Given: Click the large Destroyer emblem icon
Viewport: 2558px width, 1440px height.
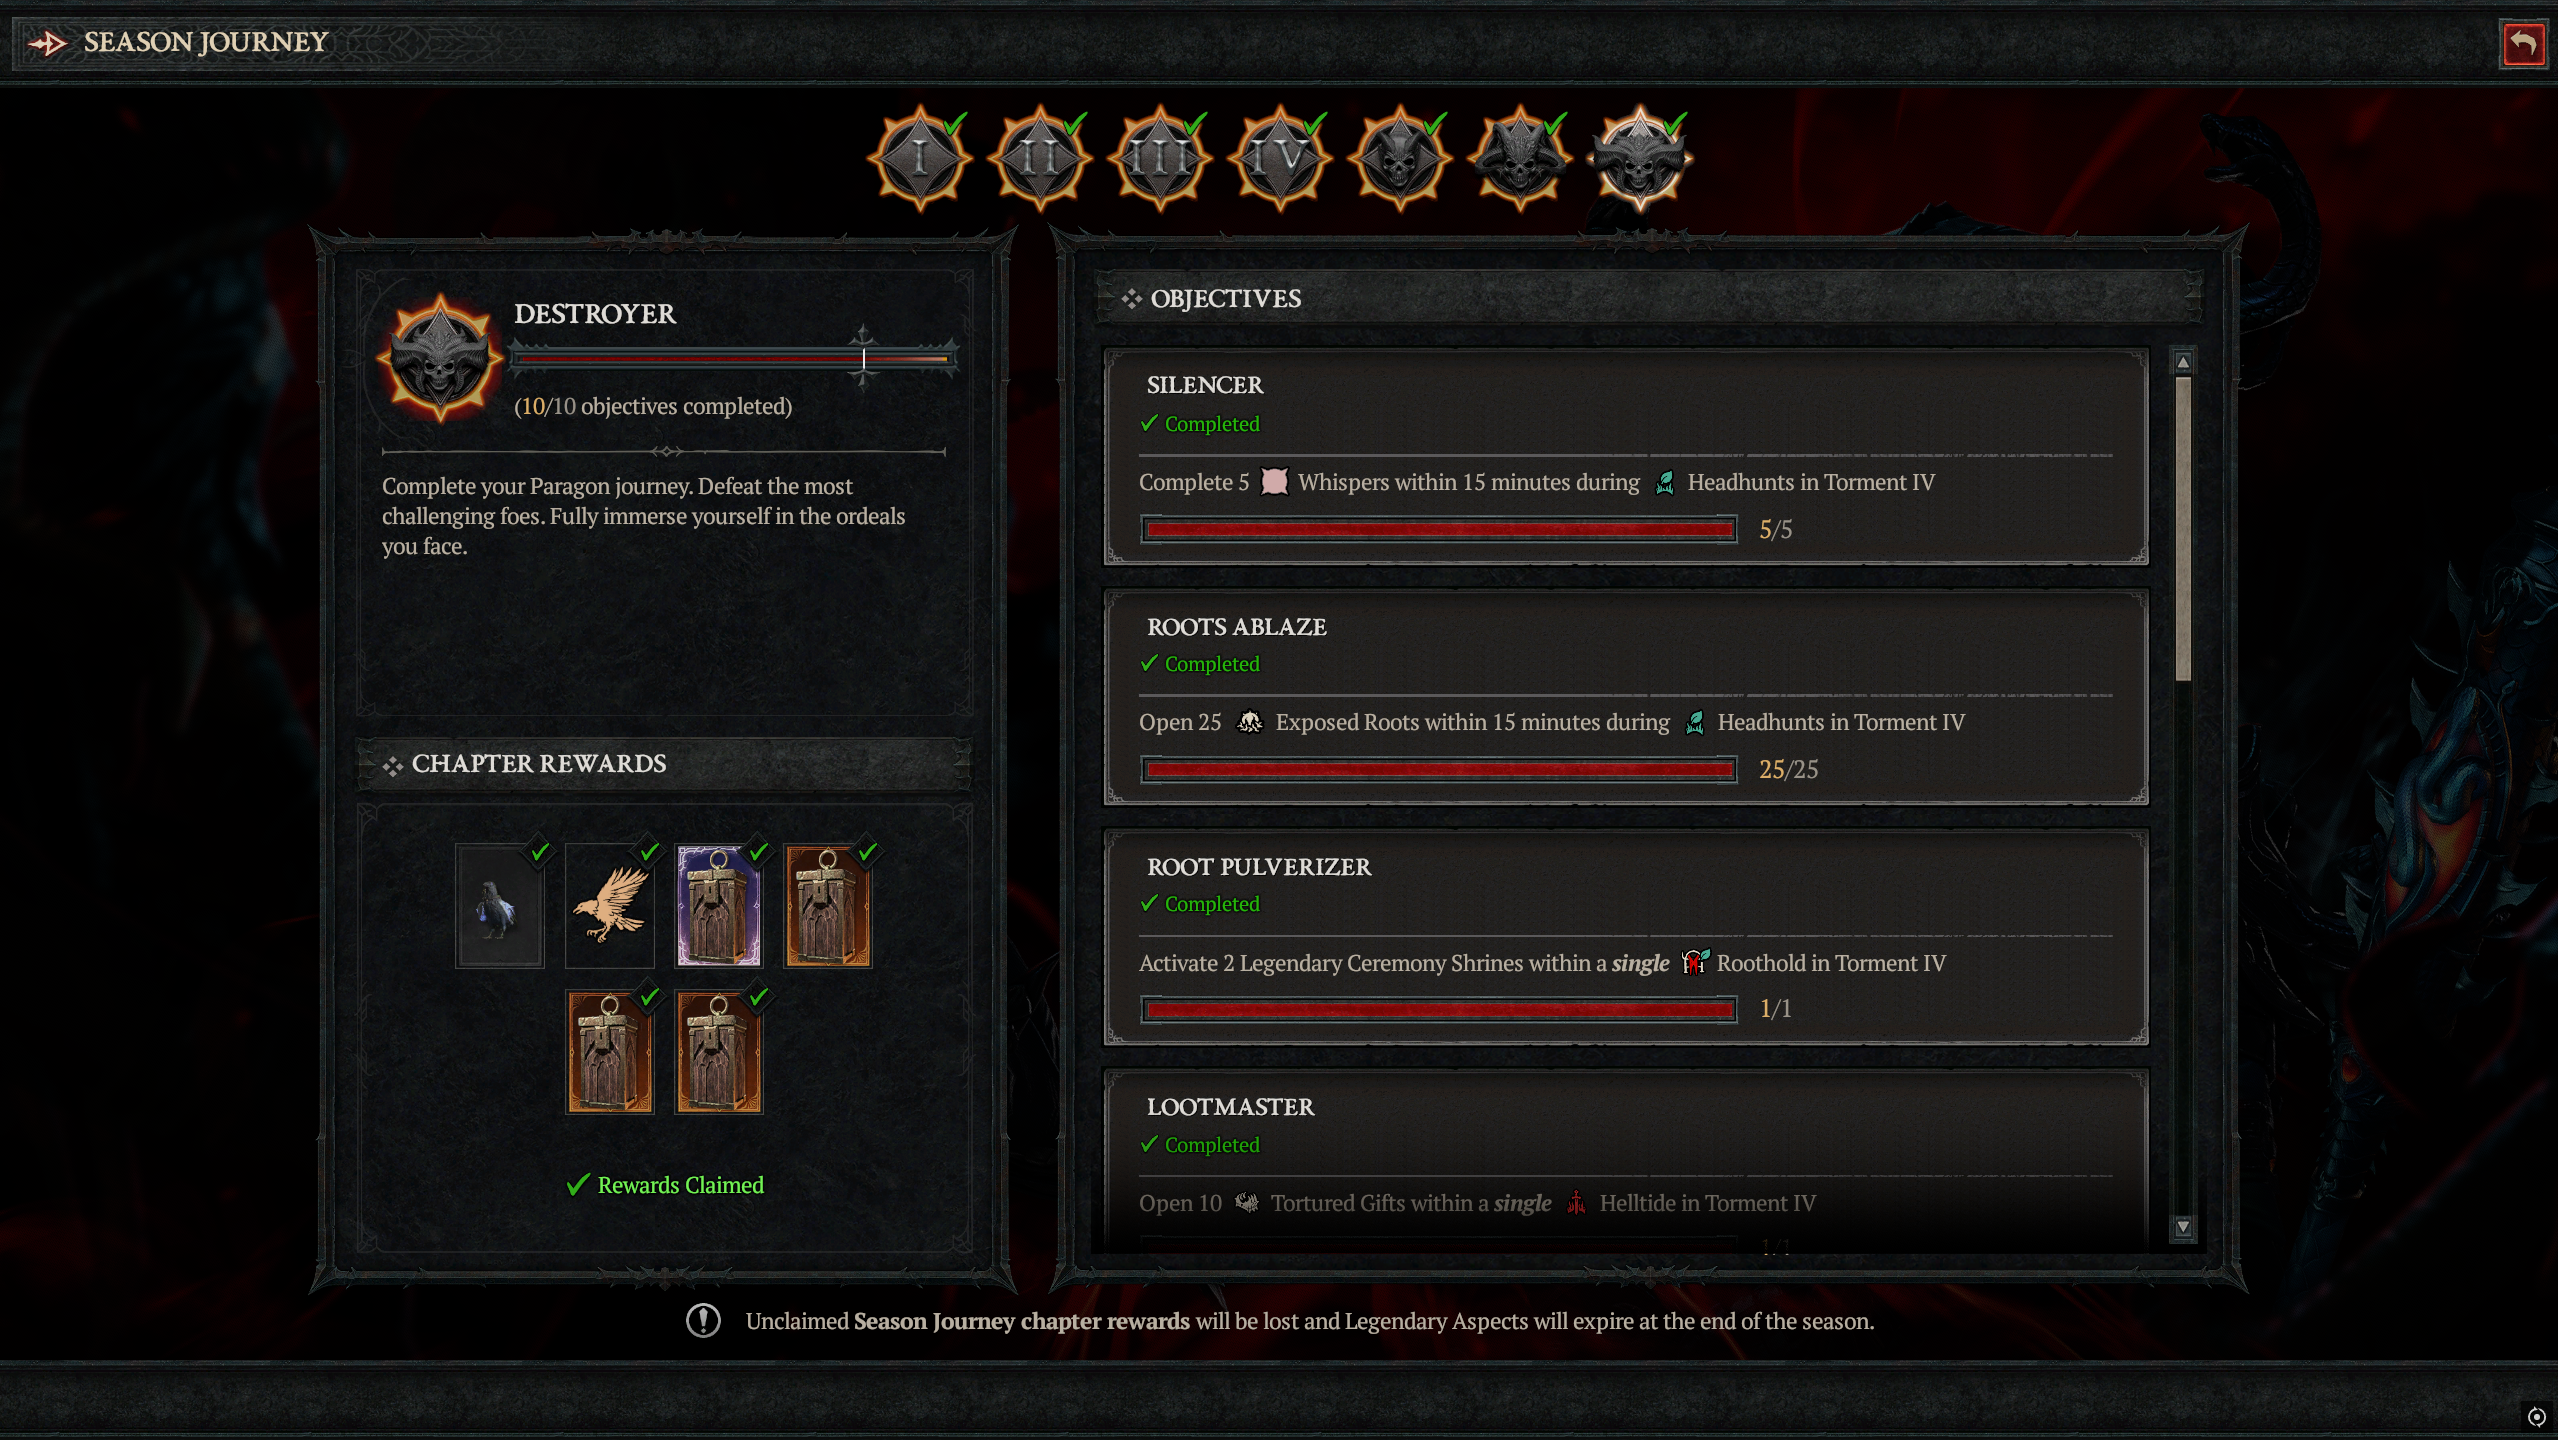Looking at the screenshot, I should click(440, 358).
